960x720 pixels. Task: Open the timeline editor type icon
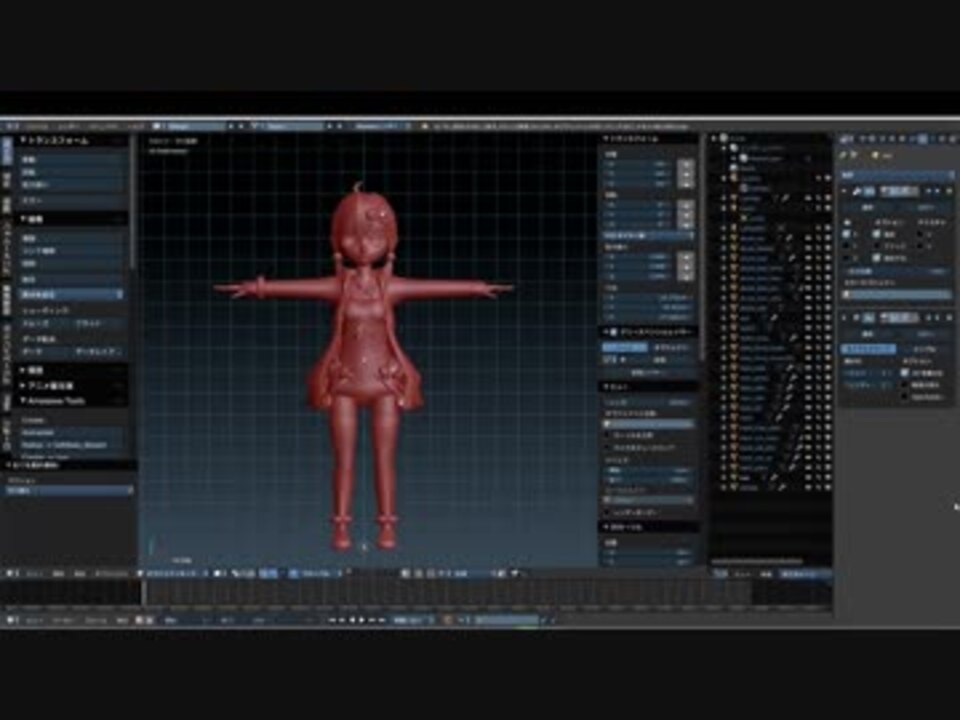pos(11,620)
